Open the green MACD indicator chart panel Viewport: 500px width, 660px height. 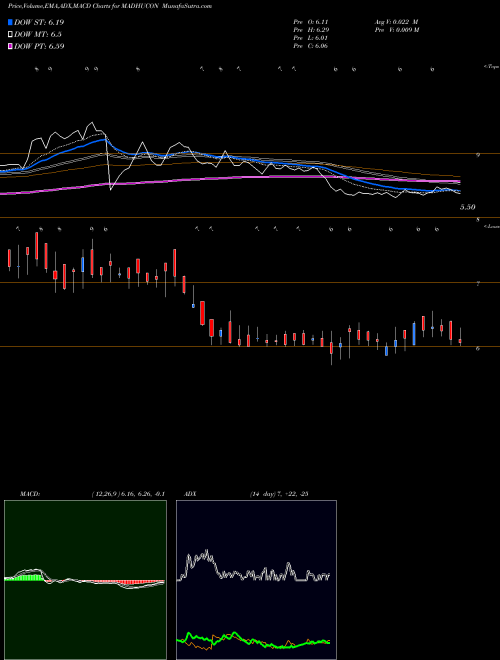[85, 580]
